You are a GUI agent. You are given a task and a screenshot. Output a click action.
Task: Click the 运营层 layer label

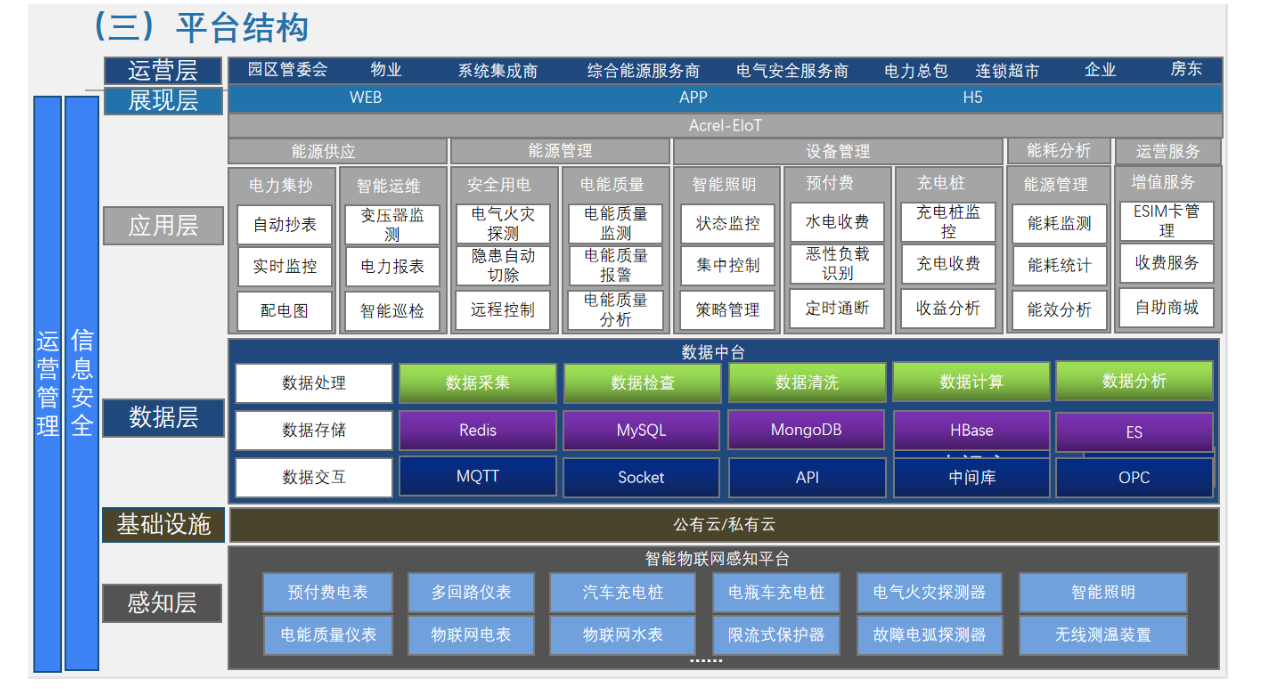click(163, 71)
